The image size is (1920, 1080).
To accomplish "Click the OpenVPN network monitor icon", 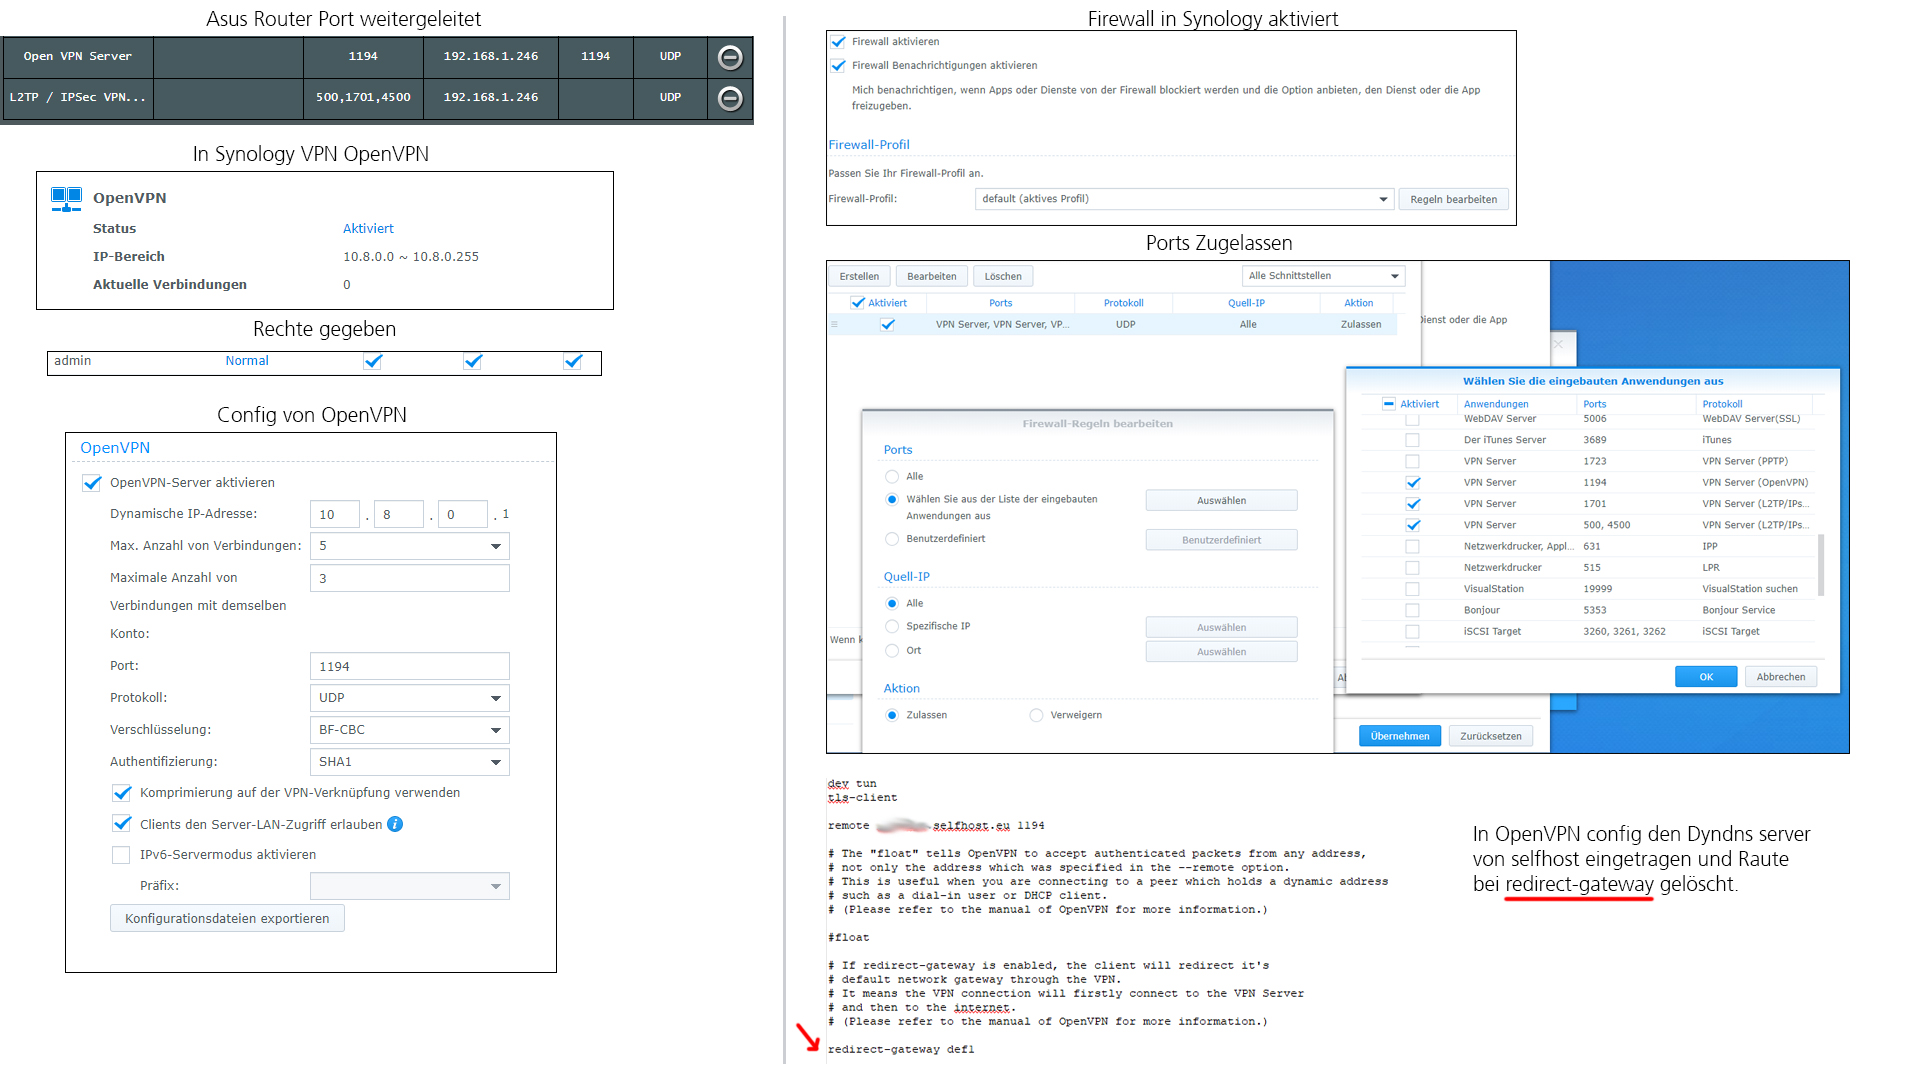I will click(x=66, y=198).
